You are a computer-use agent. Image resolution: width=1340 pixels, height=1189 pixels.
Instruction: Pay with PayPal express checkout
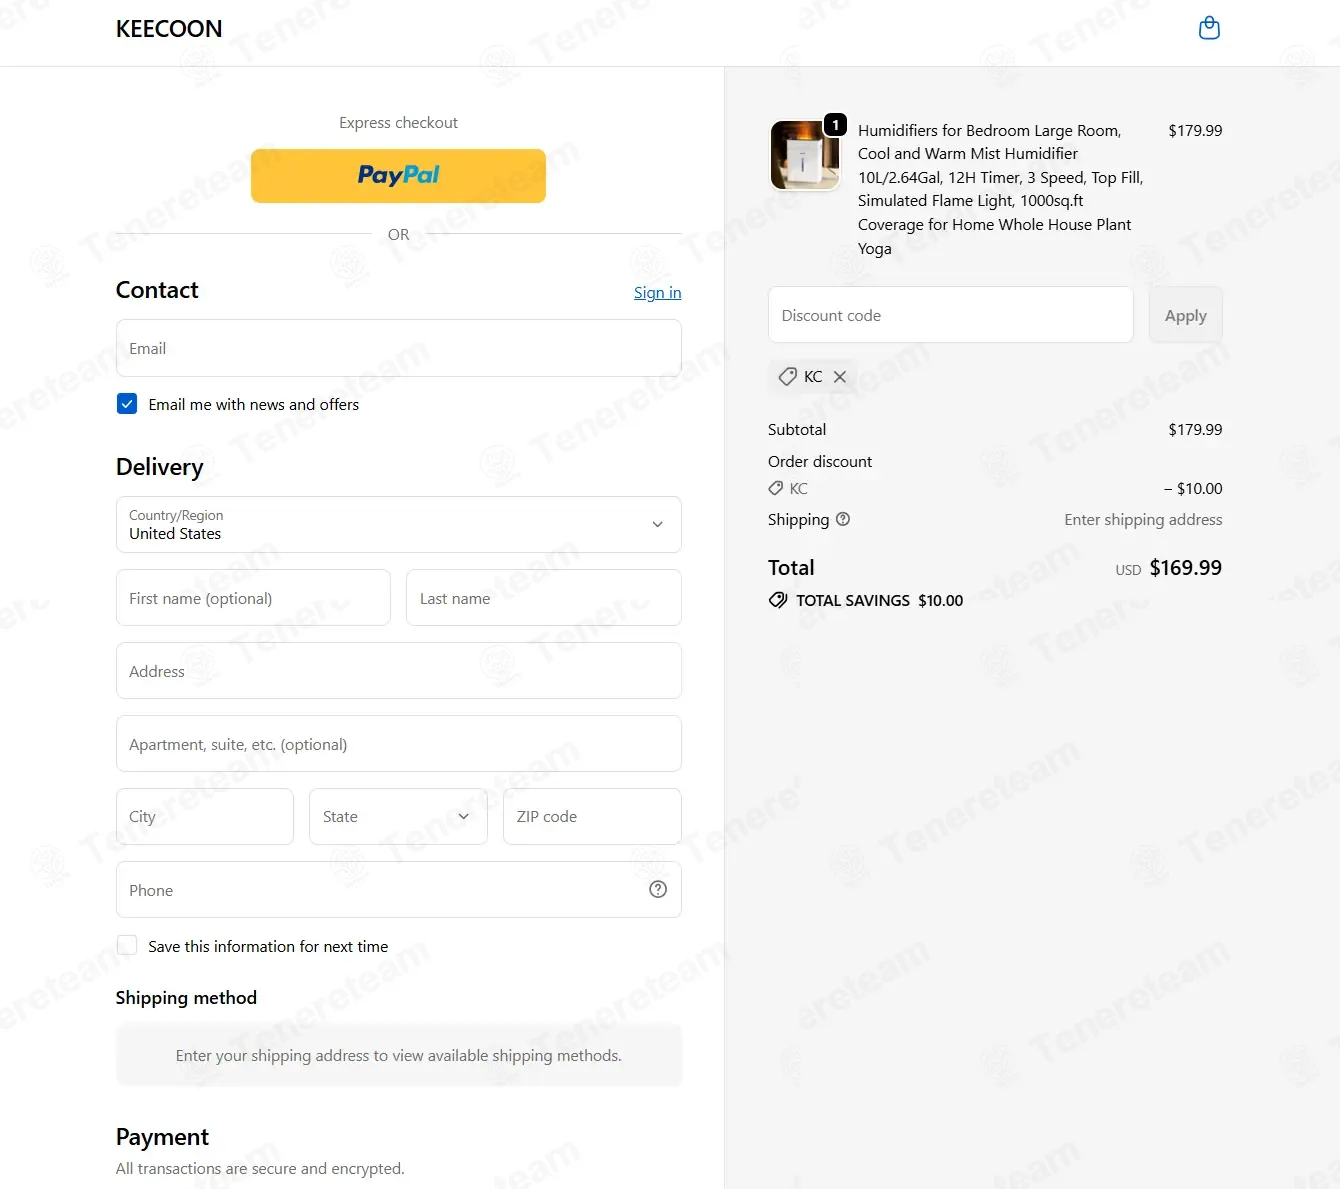(x=398, y=176)
